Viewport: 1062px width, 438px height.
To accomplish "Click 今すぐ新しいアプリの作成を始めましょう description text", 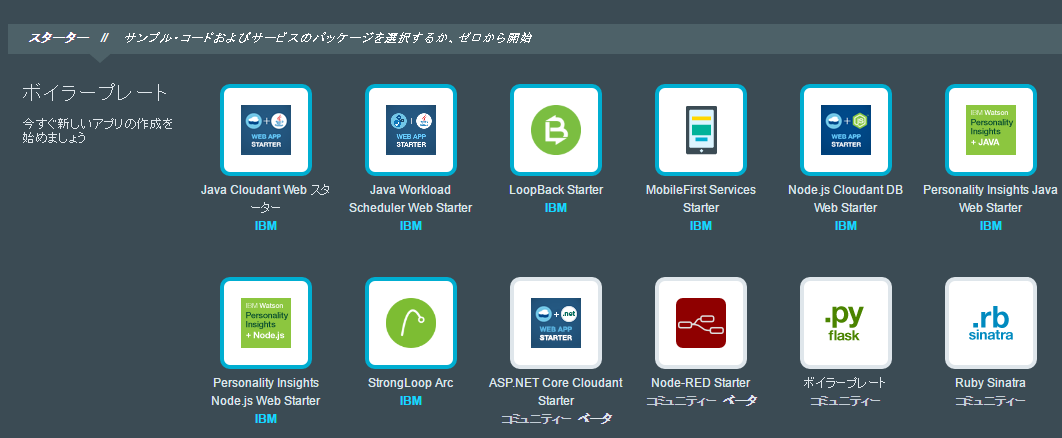I will pos(98,131).
